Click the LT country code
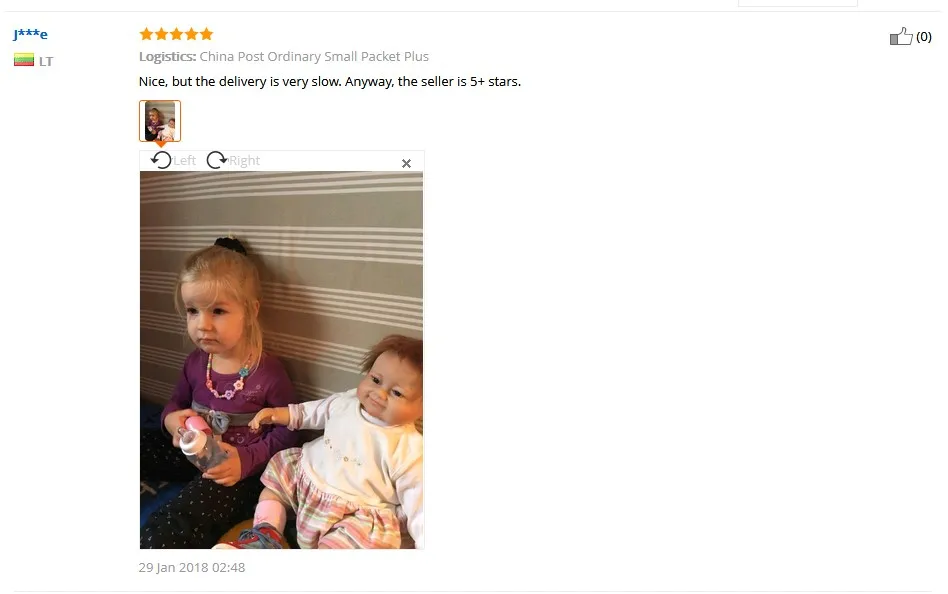Screen dimensions: 948x594 pyautogui.click(x=46, y=61)
